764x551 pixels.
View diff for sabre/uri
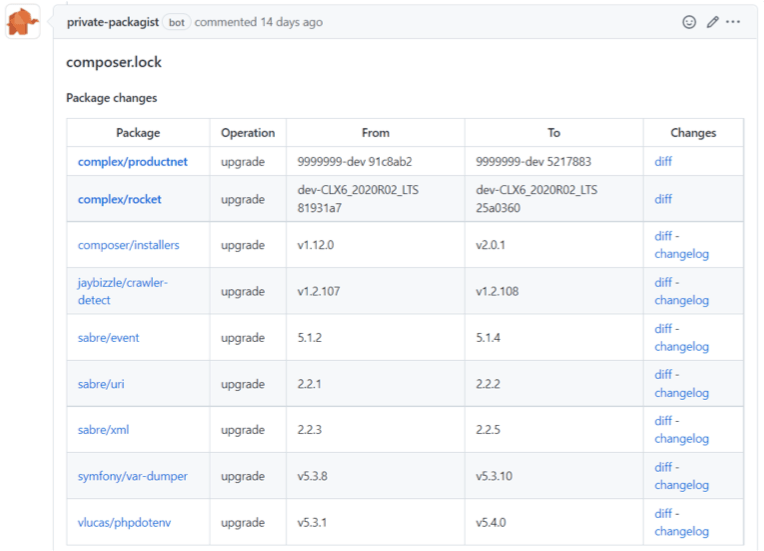tap(663, 374)
